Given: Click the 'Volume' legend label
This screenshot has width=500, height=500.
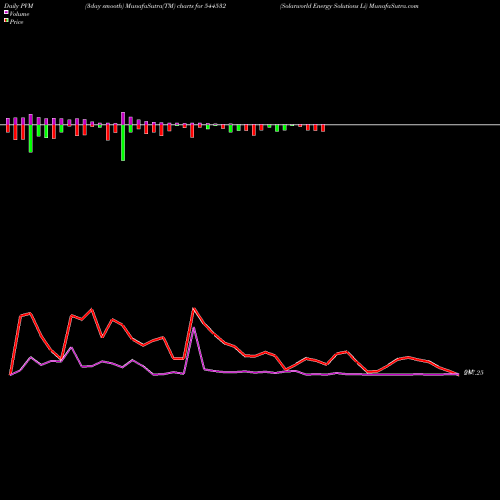Looking at the screenshot, I should [x=19, y=14].
